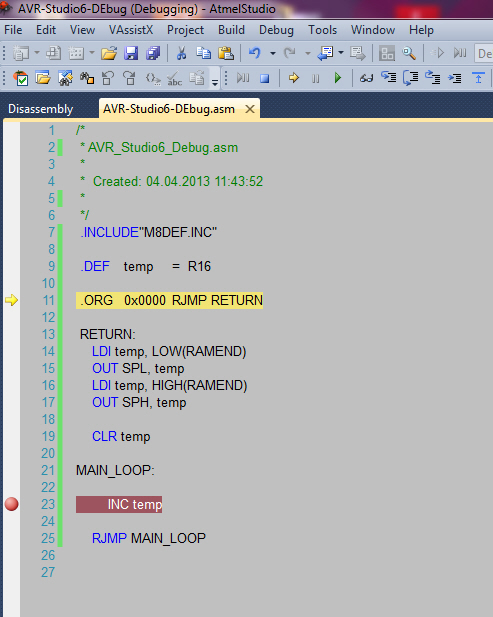Close the AVR-Studio6-DEbug.asm tab
This screenshot has width=493, height=617.
pos(250,109)
